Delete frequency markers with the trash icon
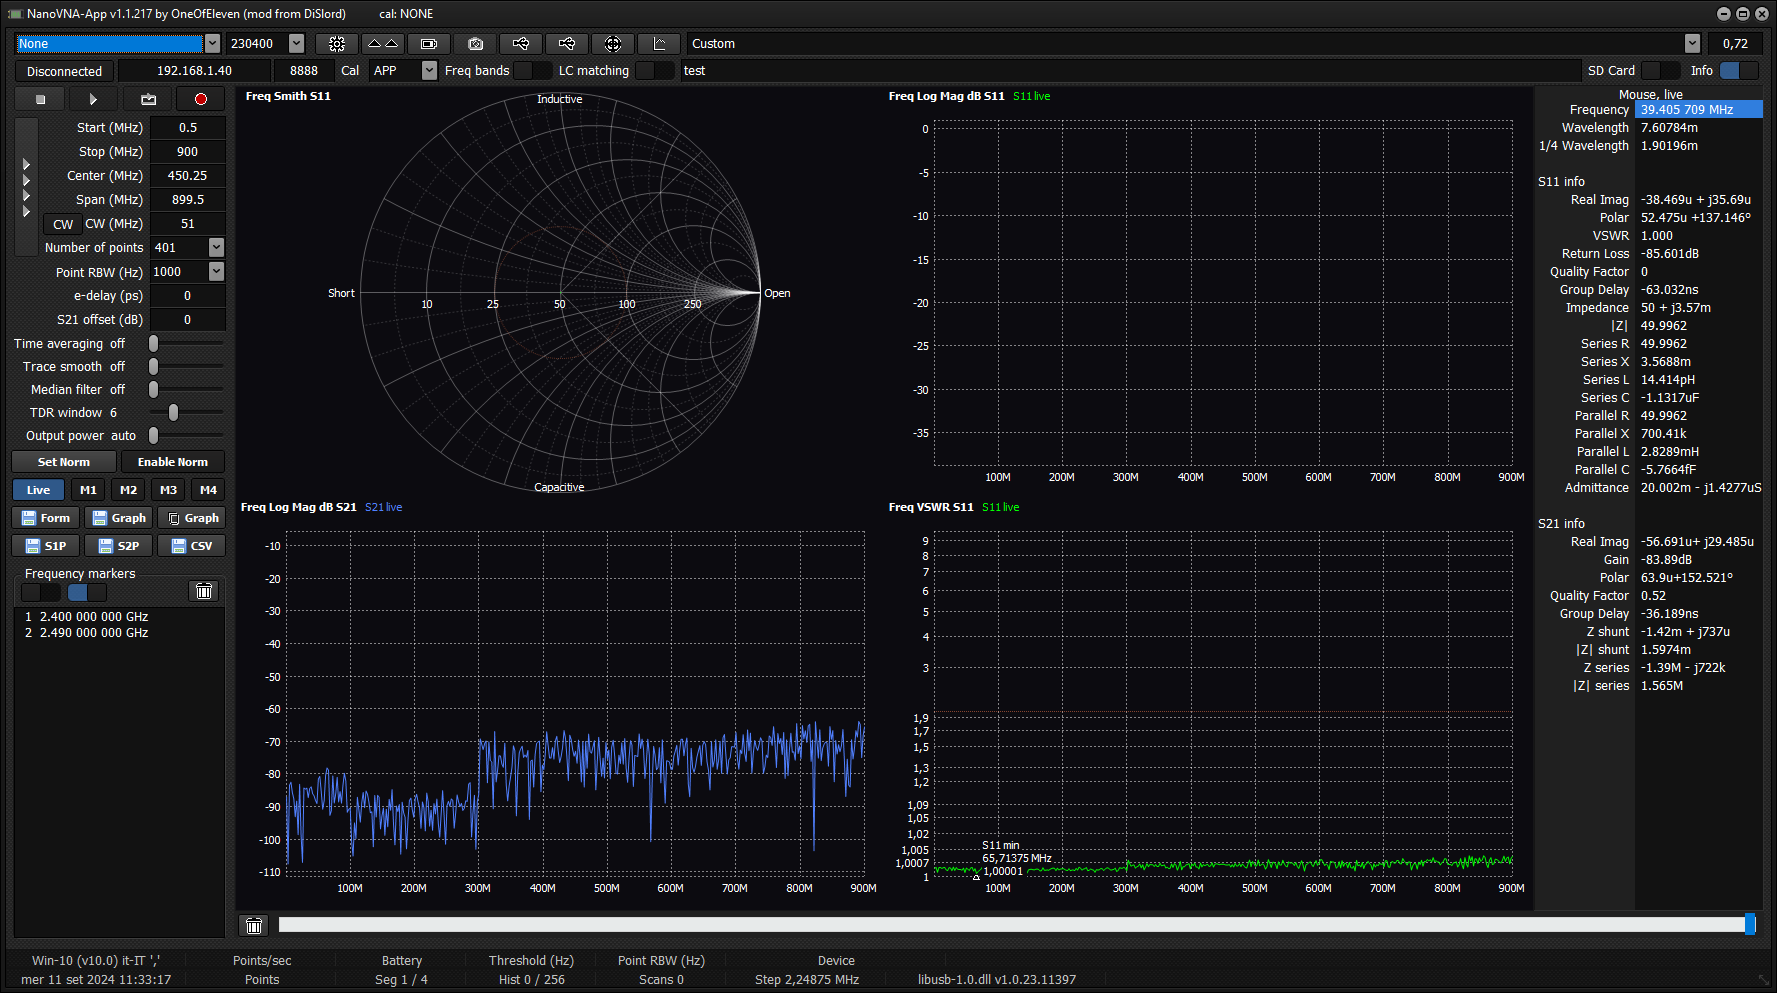 tap(204, 591)
